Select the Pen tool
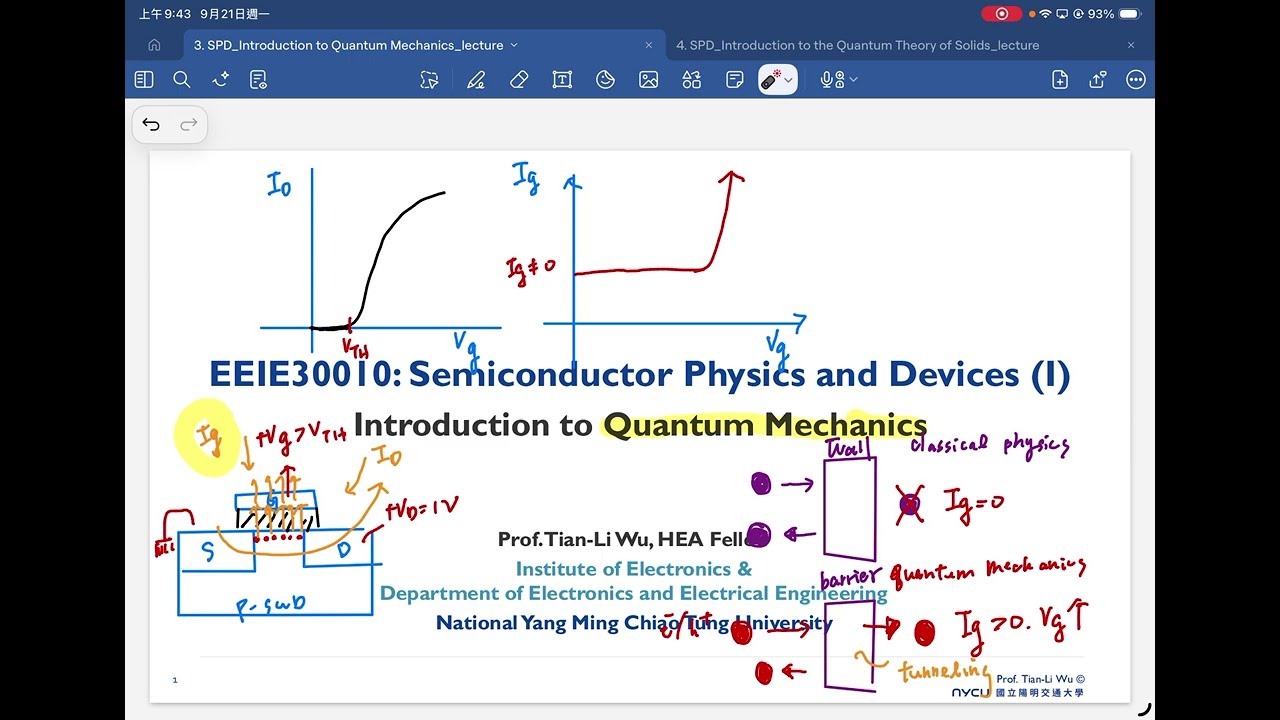The height and width of the screenshot is (720, 1280). (476, 80)
